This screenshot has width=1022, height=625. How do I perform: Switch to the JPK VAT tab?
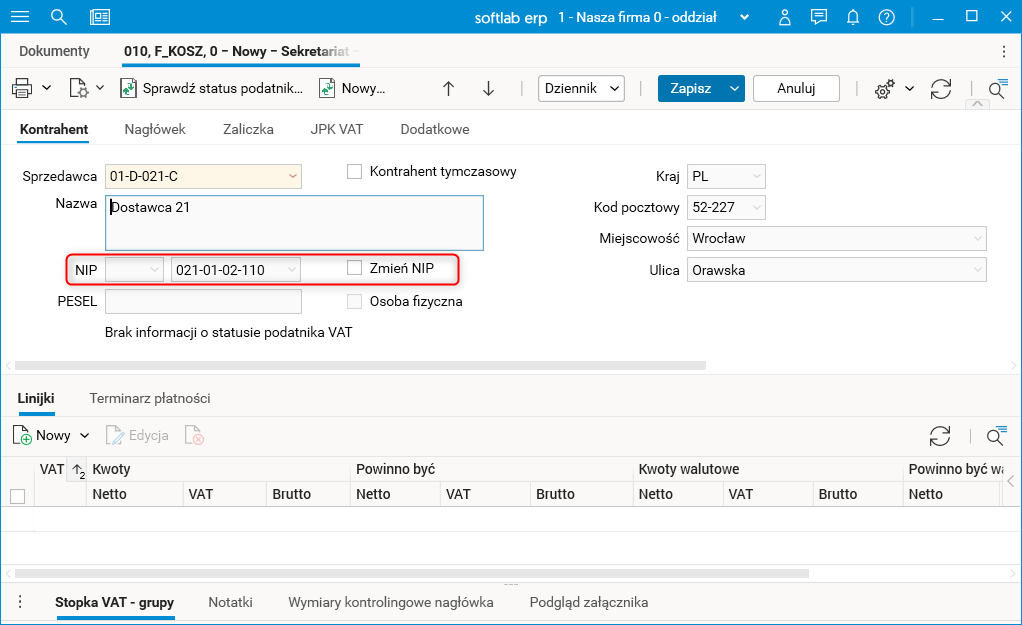point(337,129)
